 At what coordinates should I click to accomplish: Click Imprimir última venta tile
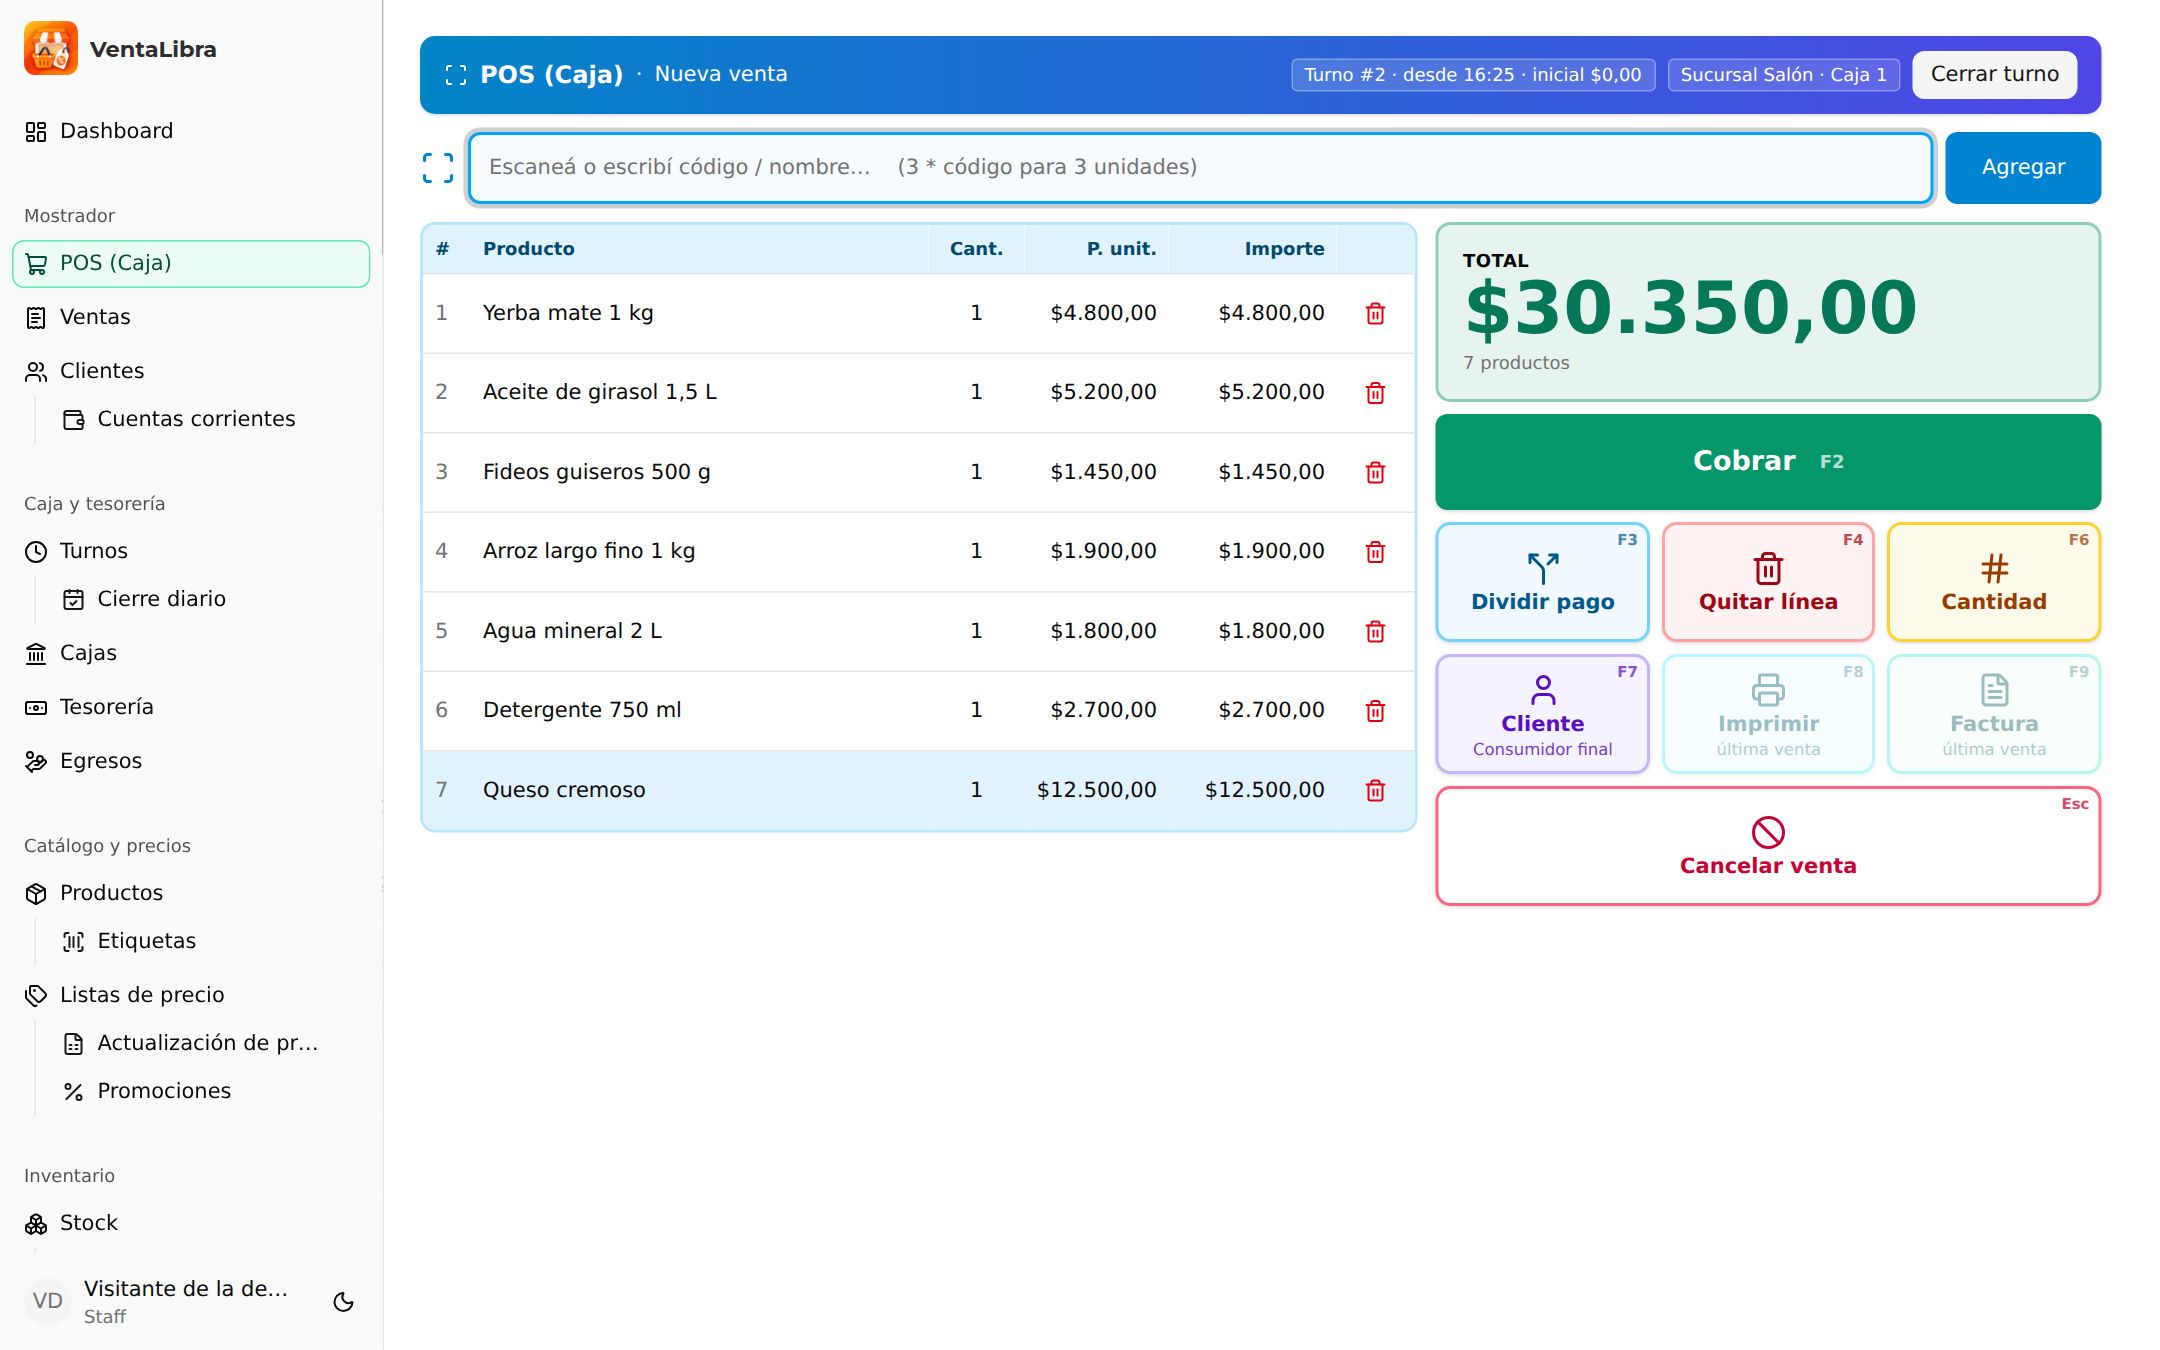1768,714
